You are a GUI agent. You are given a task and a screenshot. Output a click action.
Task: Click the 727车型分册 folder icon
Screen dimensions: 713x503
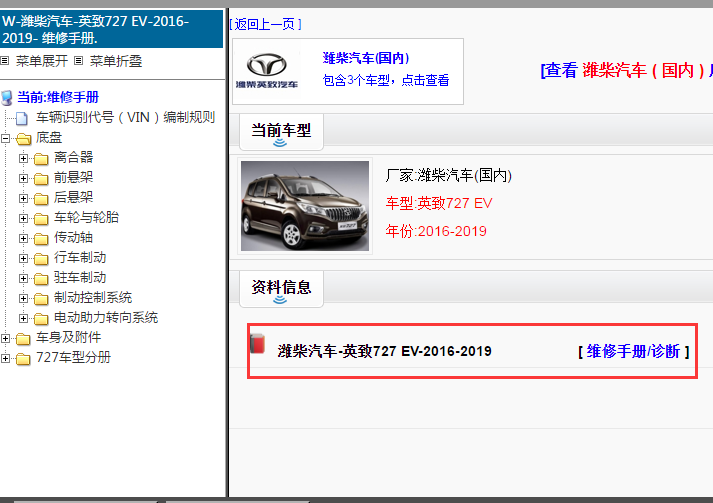click(x=23, y=358)
